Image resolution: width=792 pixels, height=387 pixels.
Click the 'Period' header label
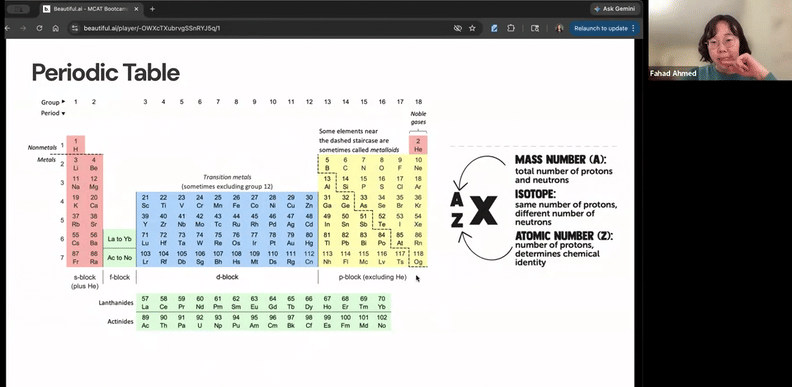pyautogui.click(x=50, y=113)
